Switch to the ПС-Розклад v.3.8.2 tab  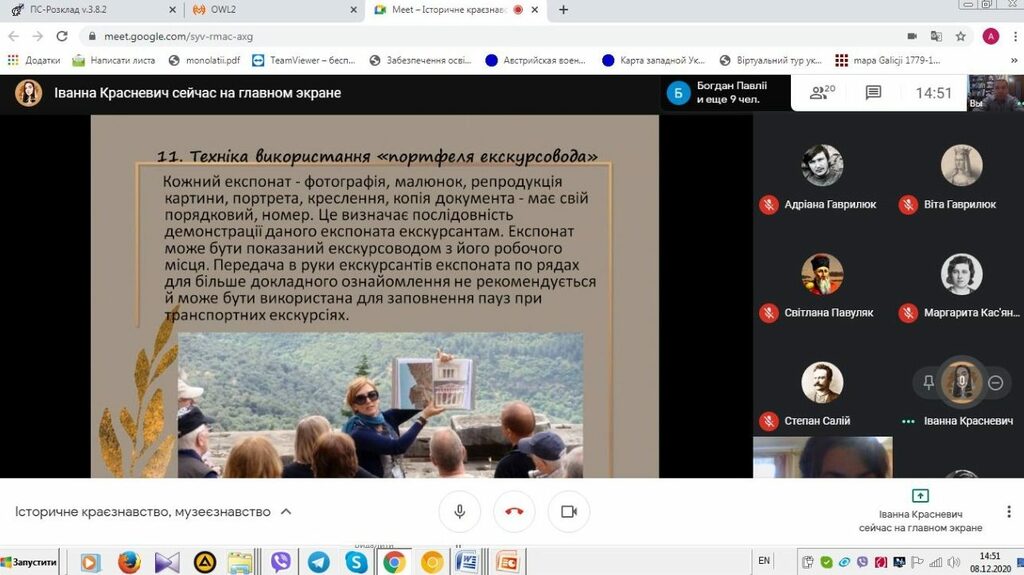click(x=88, y=10)
